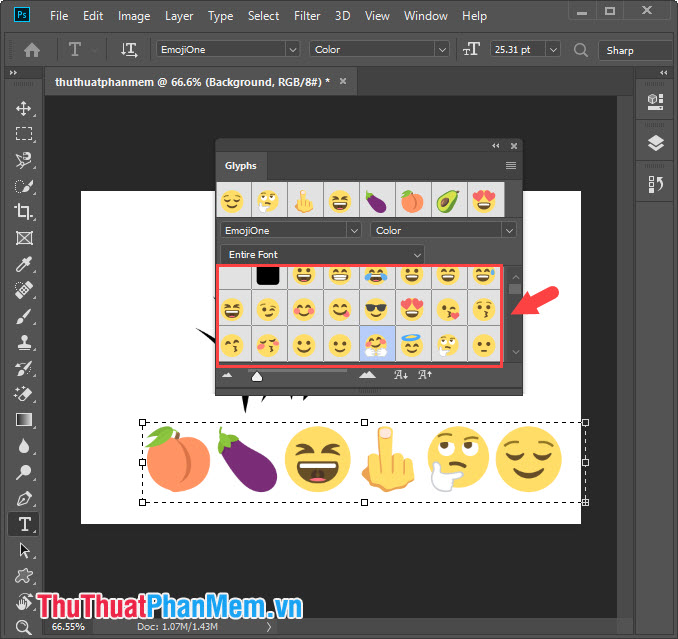
Task: Pick recent avocado glyph
Action: tap(448, 201)
